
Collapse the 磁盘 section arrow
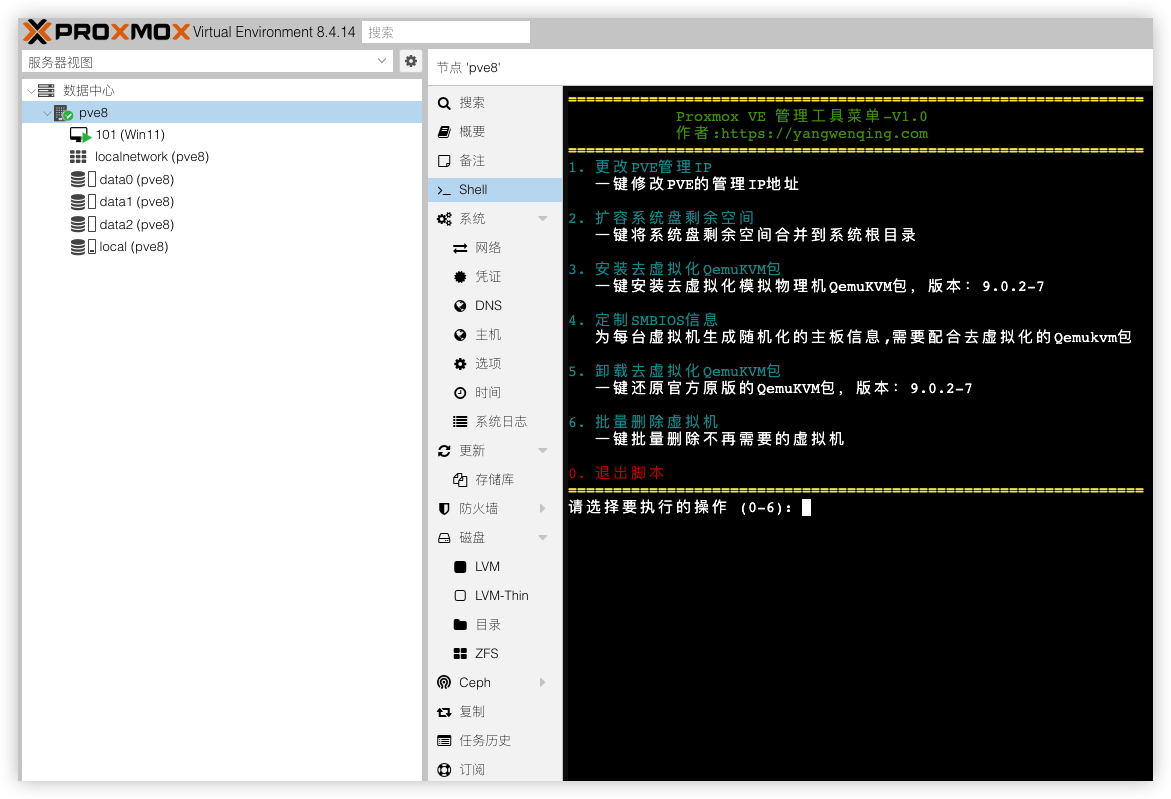pyautogui.click(x=543, y=538)
